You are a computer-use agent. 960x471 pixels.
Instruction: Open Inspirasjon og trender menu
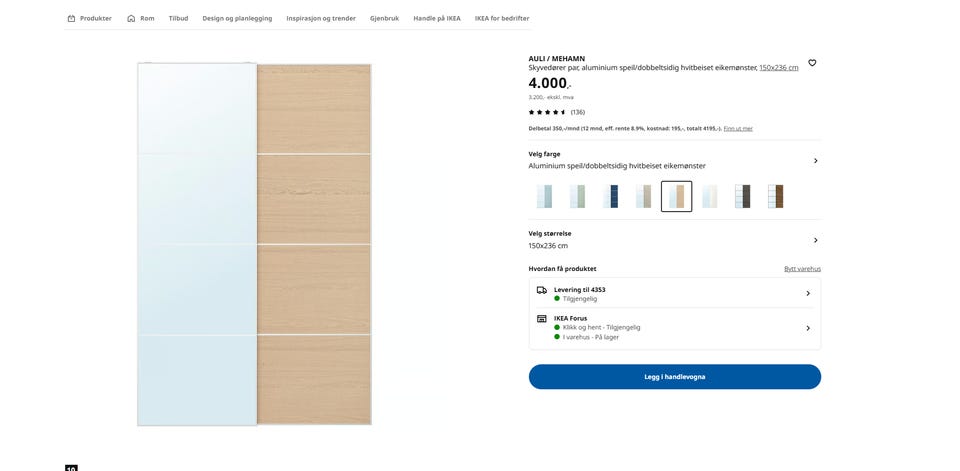(x=321, y=18)
